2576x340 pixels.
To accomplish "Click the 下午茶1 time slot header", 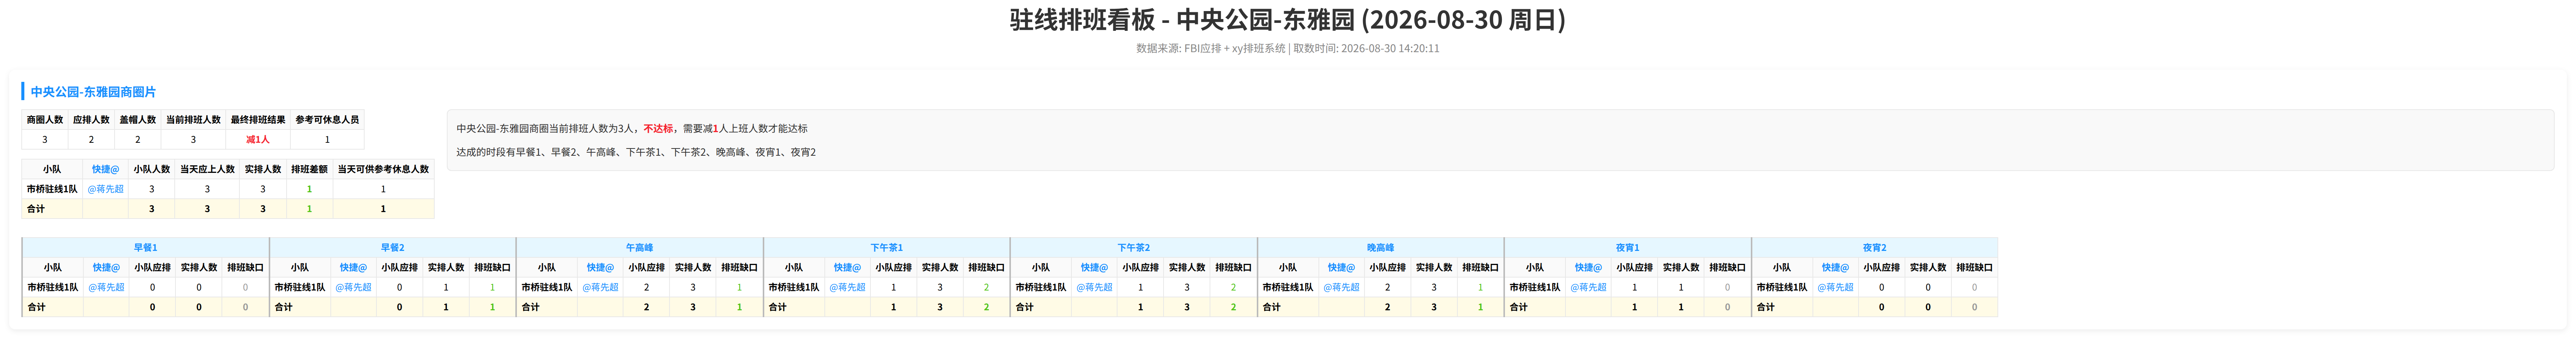I will pos(886,248).
